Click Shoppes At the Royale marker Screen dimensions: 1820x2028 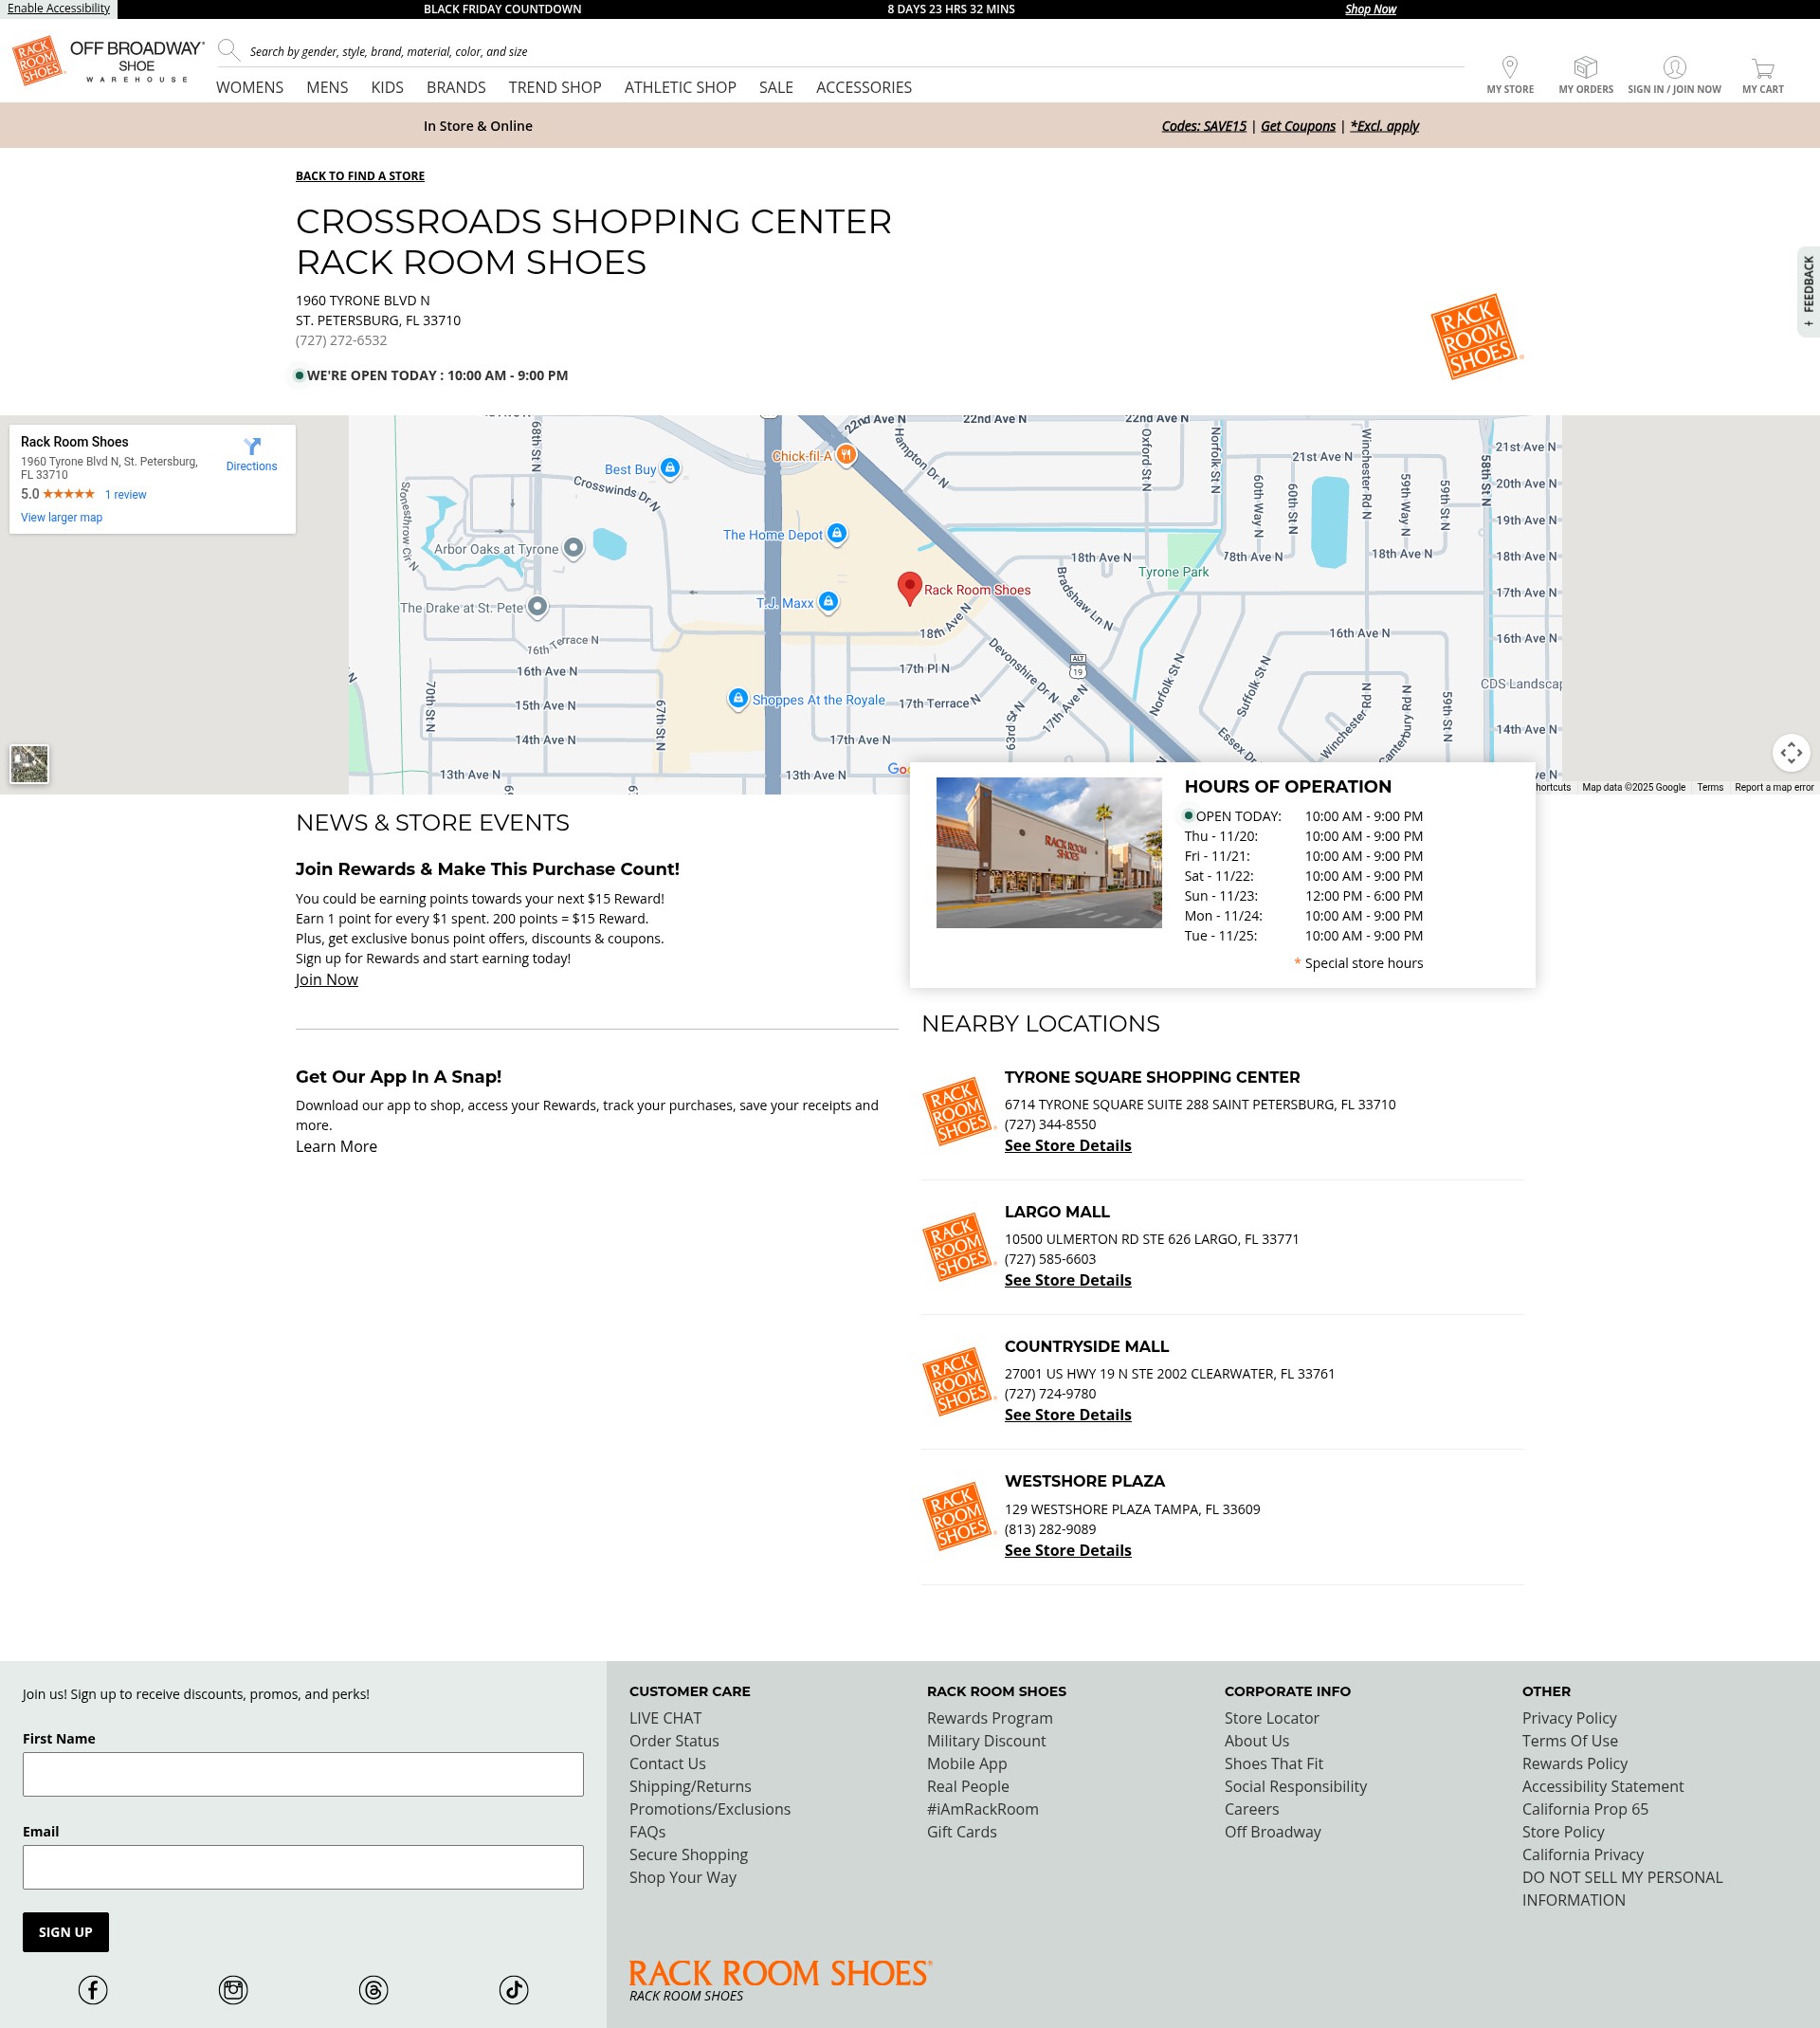tap(738, 698)
